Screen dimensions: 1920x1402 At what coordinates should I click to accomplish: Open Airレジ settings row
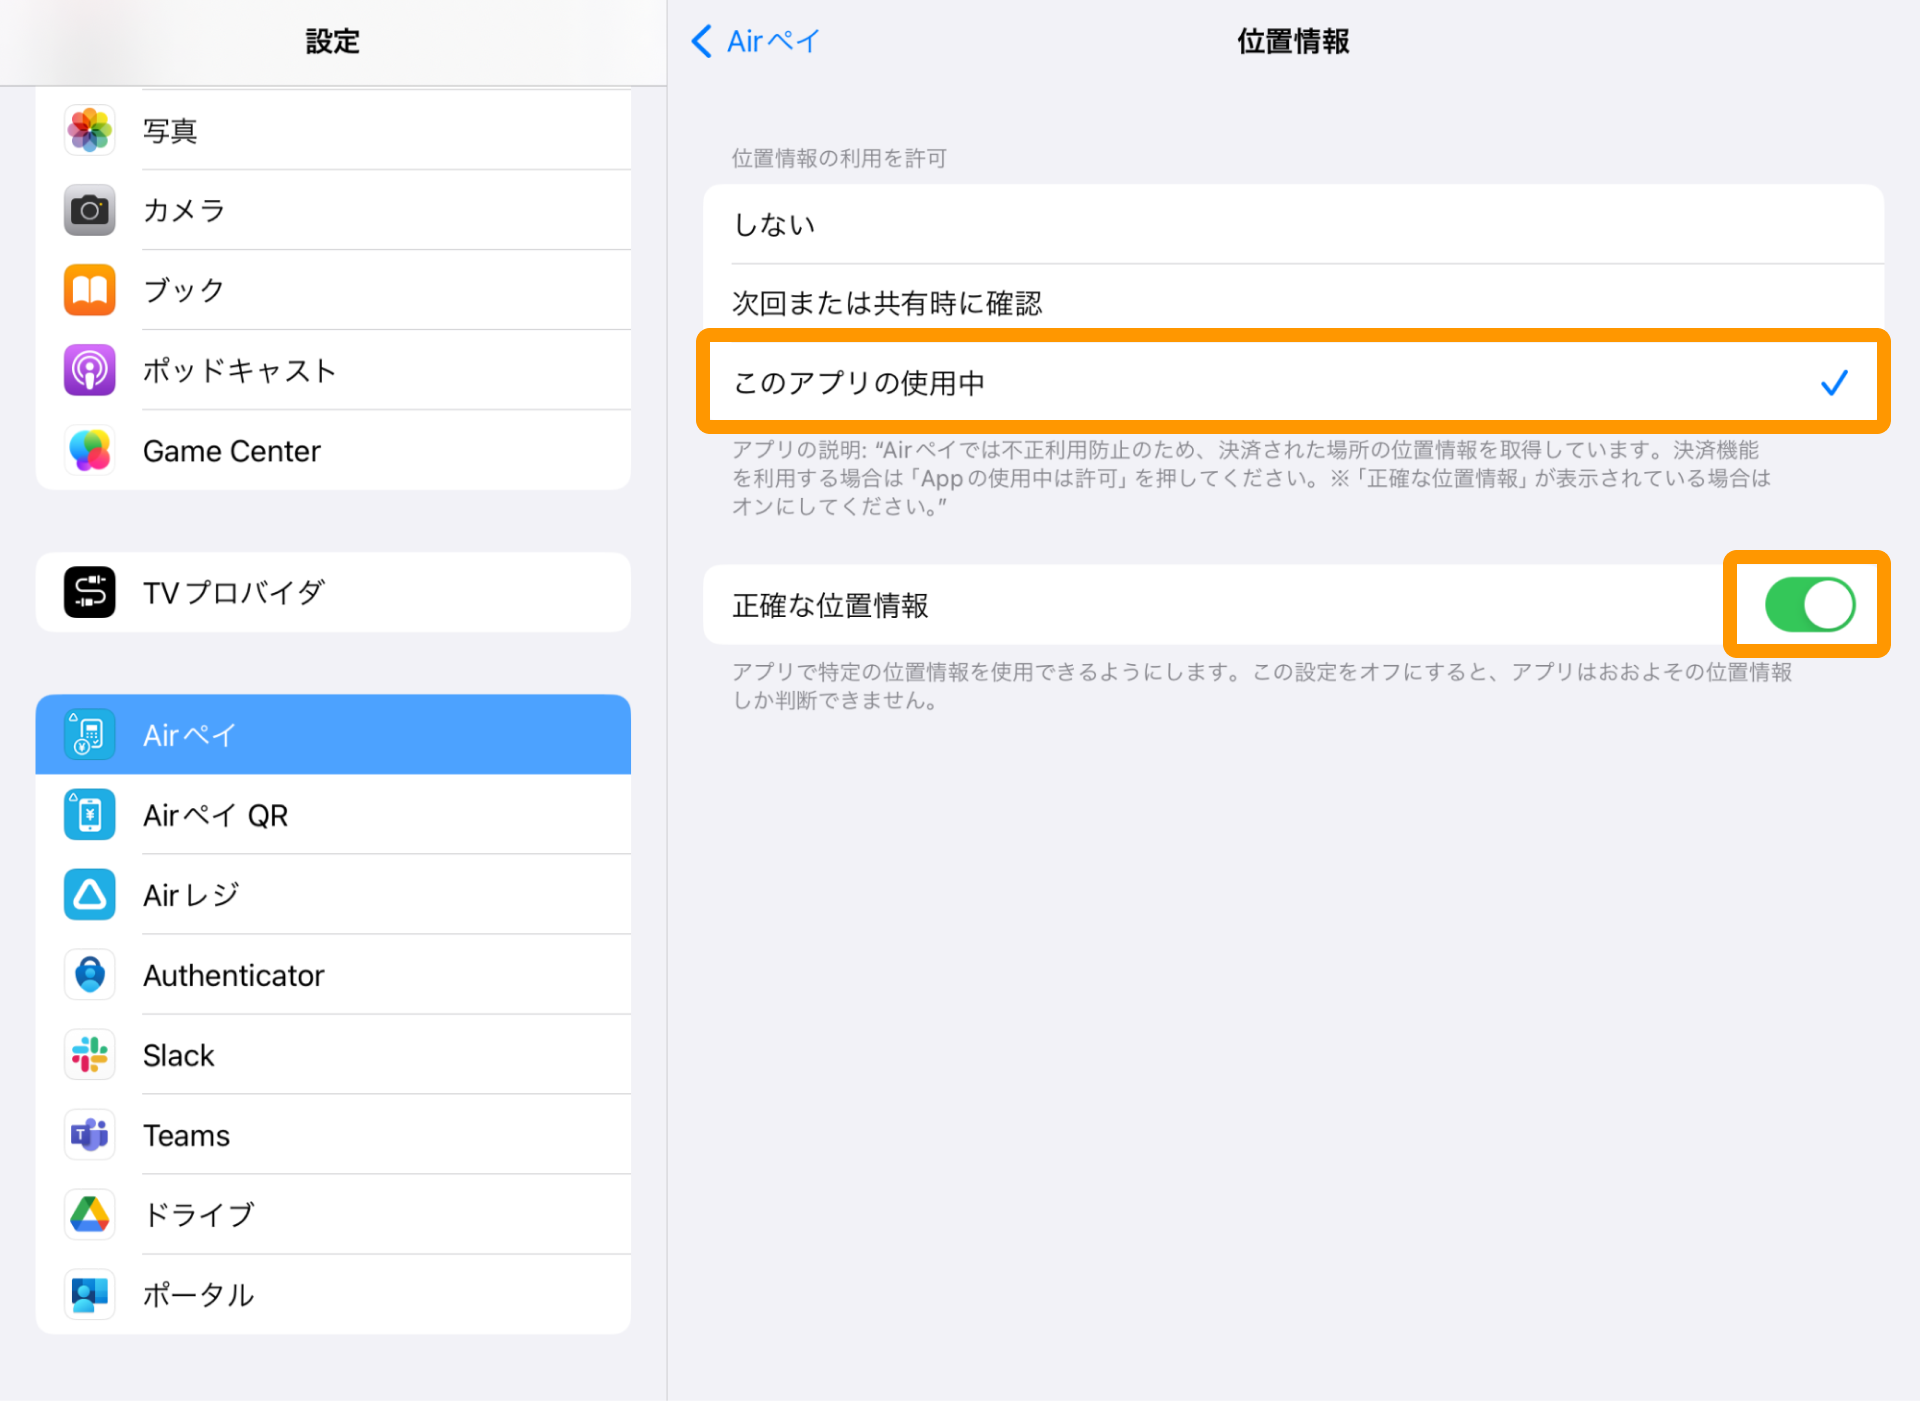[x=333, y=895]
